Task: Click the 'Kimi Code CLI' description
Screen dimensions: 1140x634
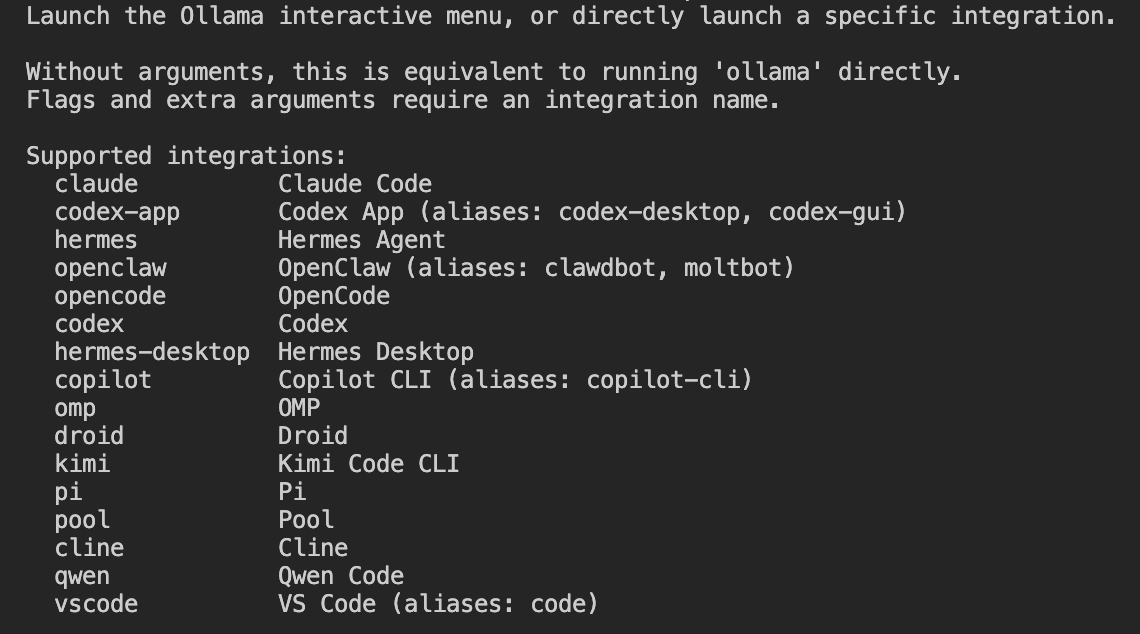Action: pos(369,464)
